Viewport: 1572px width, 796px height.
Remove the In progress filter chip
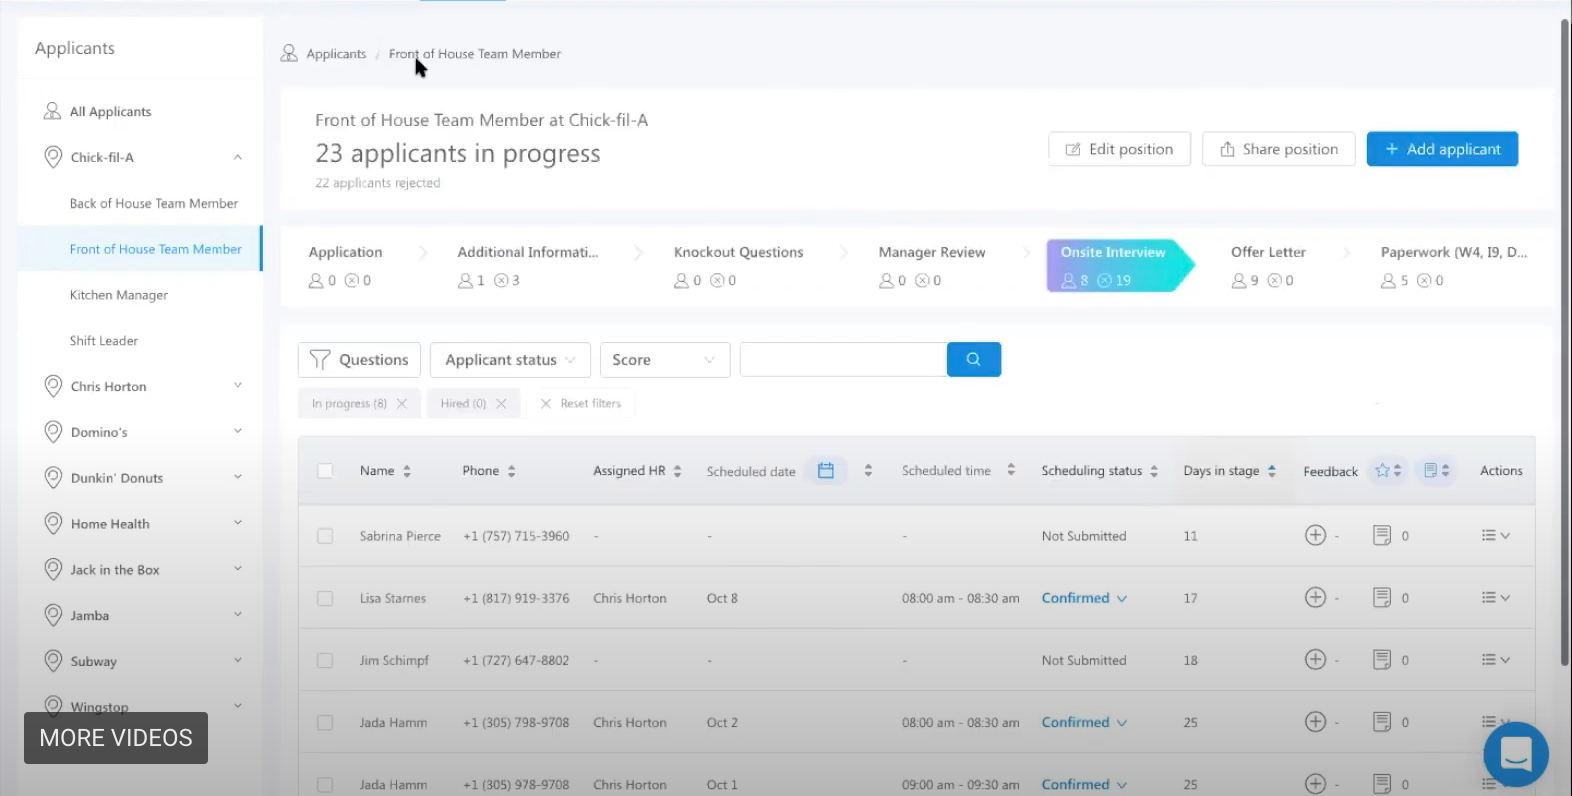402,404
